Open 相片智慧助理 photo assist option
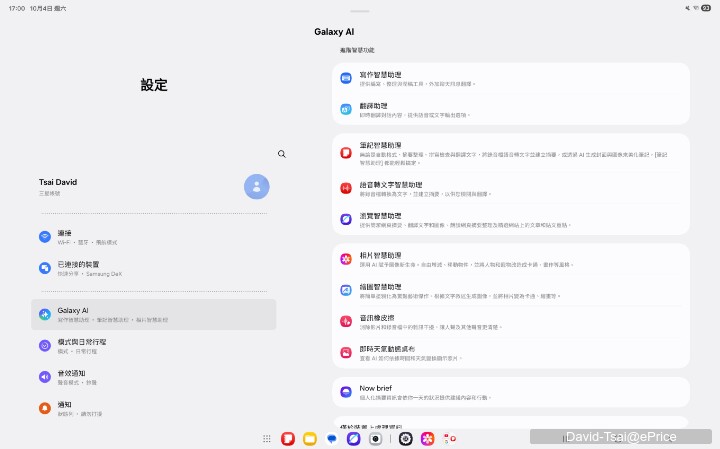This screenshot has height=449, width=720. click(510, 259)
